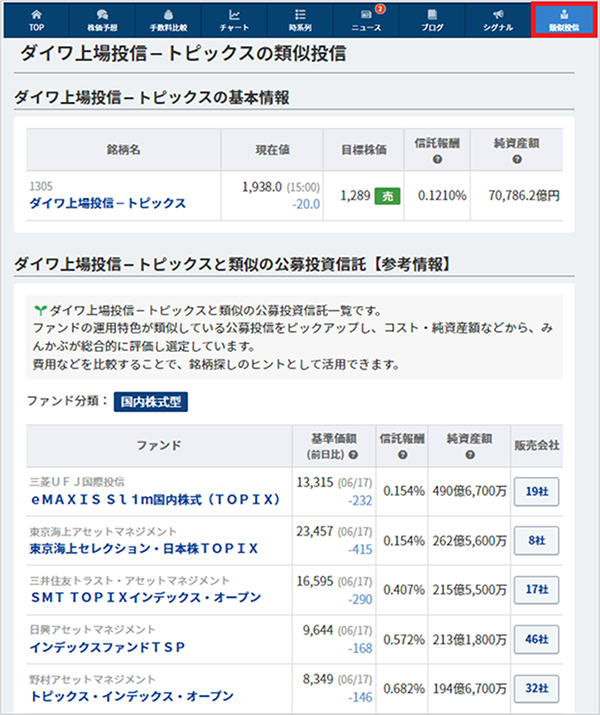Go to the チャート tab
The image size is (600, 715).
point(234,21)
